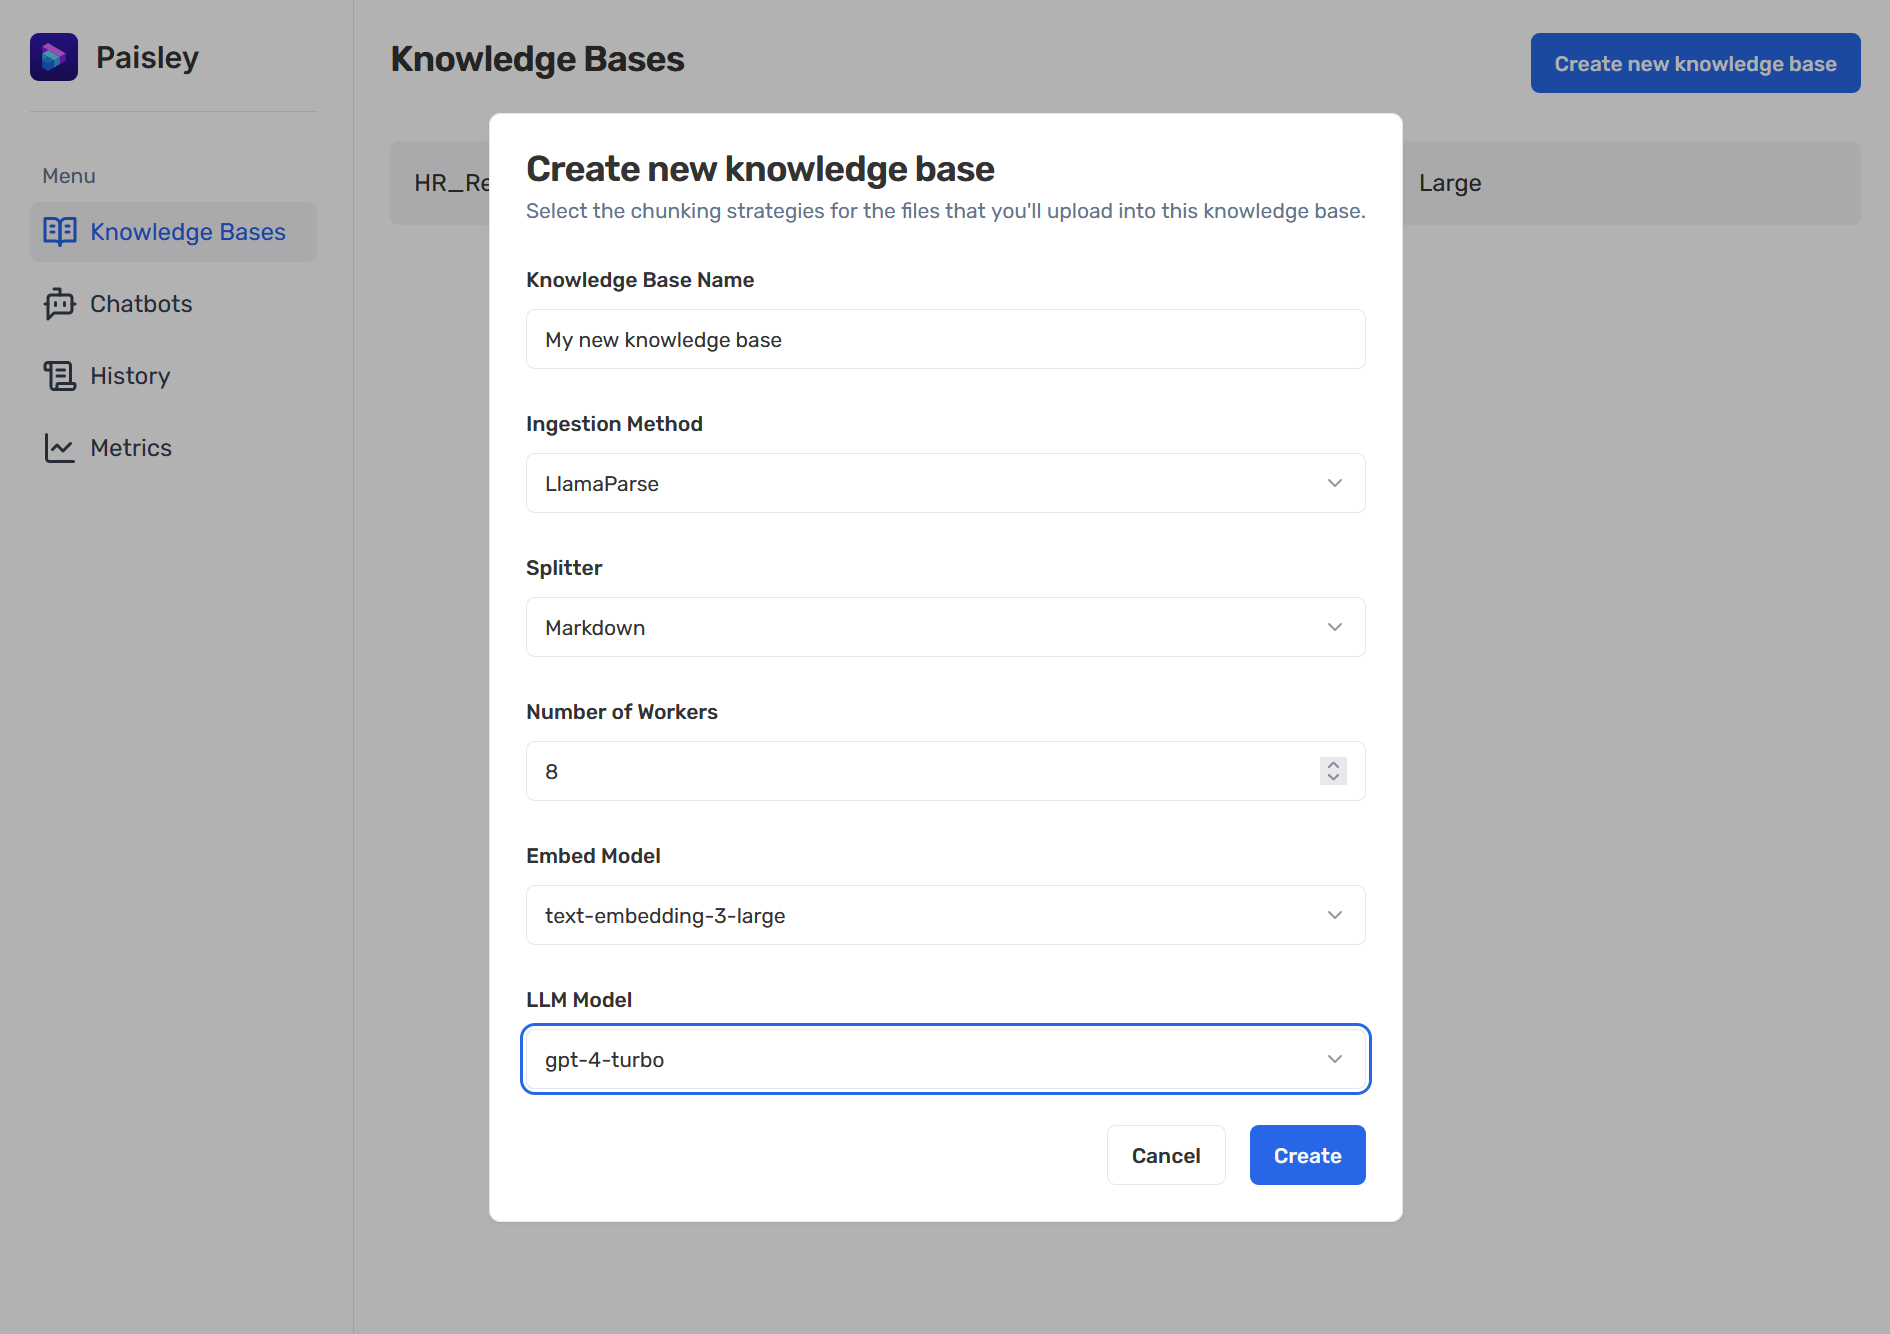This screenshot has height=1334, width=1890.
Task: Open the Embed Model dropdown
Action: pyautogui.click(x=945, y=915)
